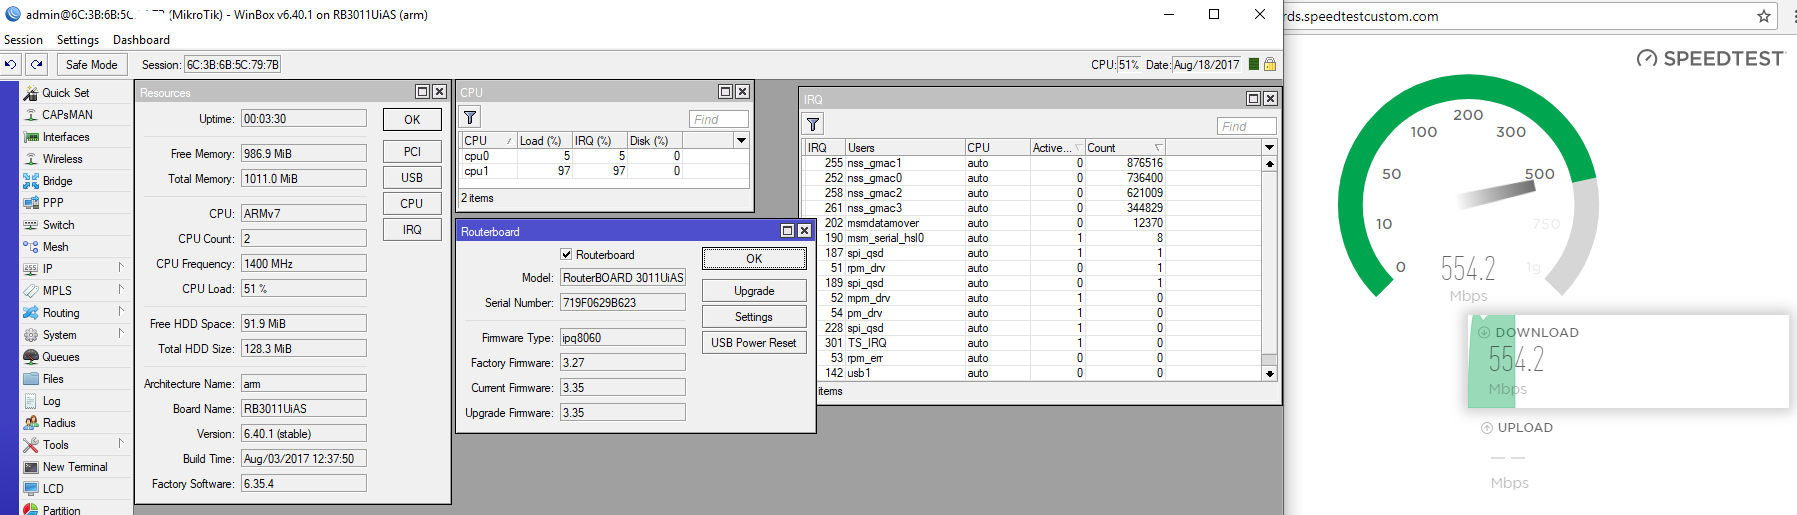Click USB Power Reset button
The width and height of the screenshot is (1797, 515).
pos(754,343)
